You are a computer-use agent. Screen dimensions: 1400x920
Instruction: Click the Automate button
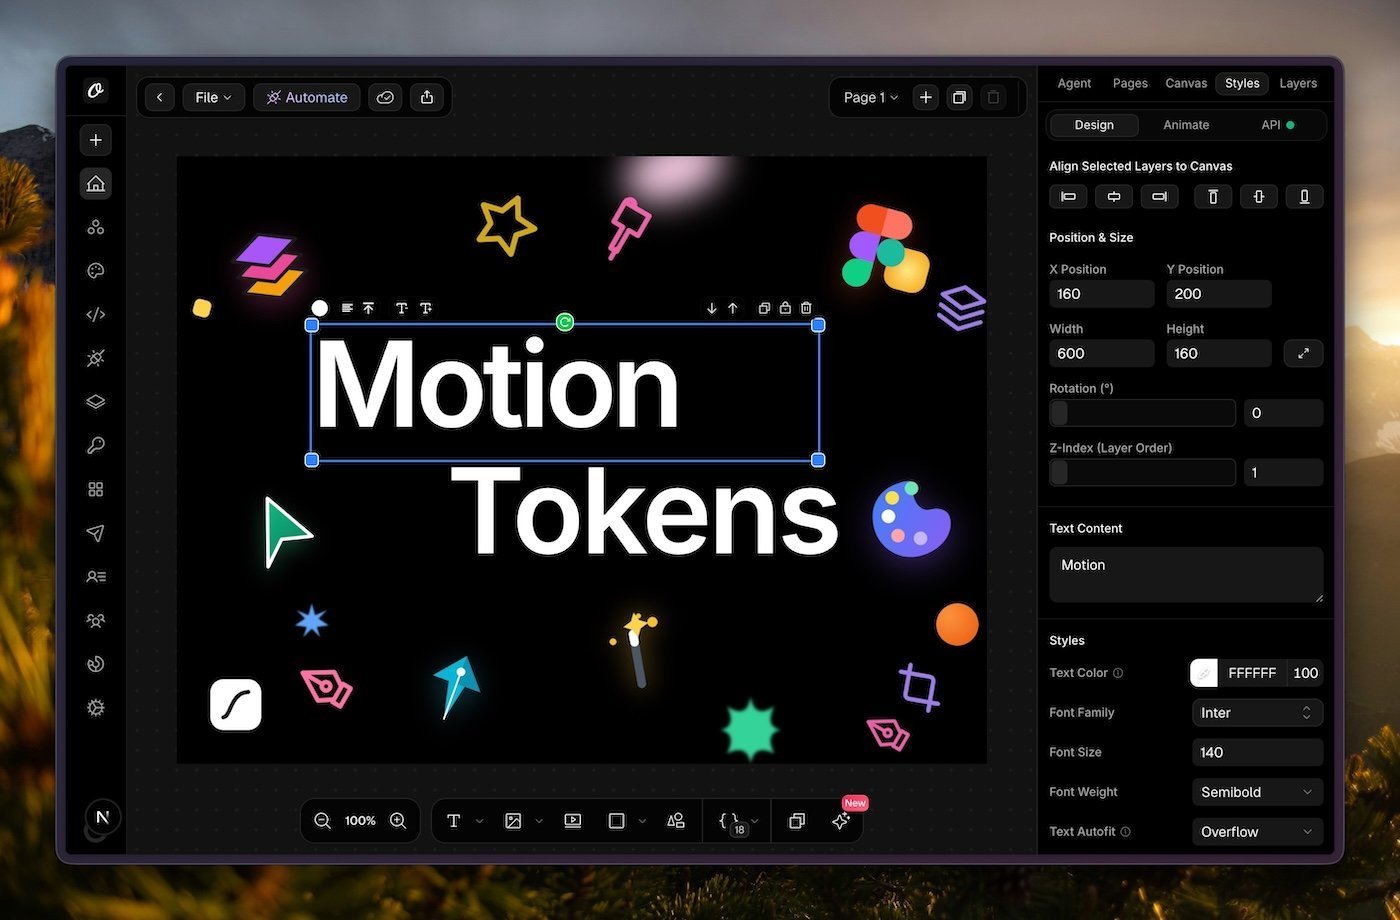tap(306, 97)
